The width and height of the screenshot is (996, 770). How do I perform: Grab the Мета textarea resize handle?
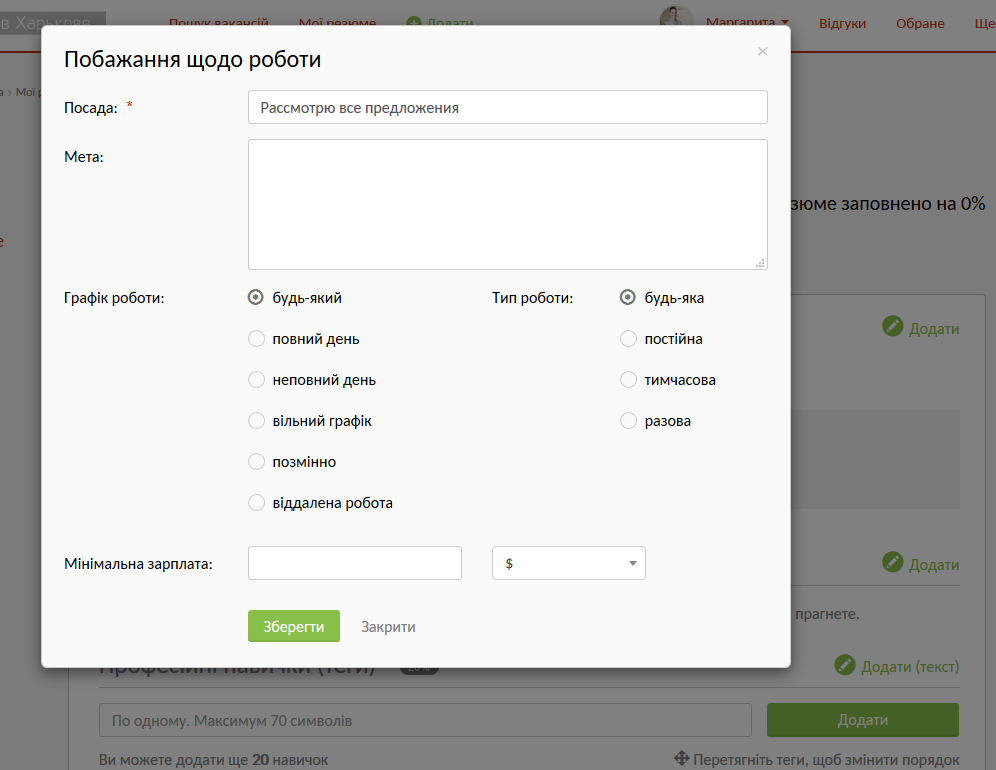[x=761, y=263]
